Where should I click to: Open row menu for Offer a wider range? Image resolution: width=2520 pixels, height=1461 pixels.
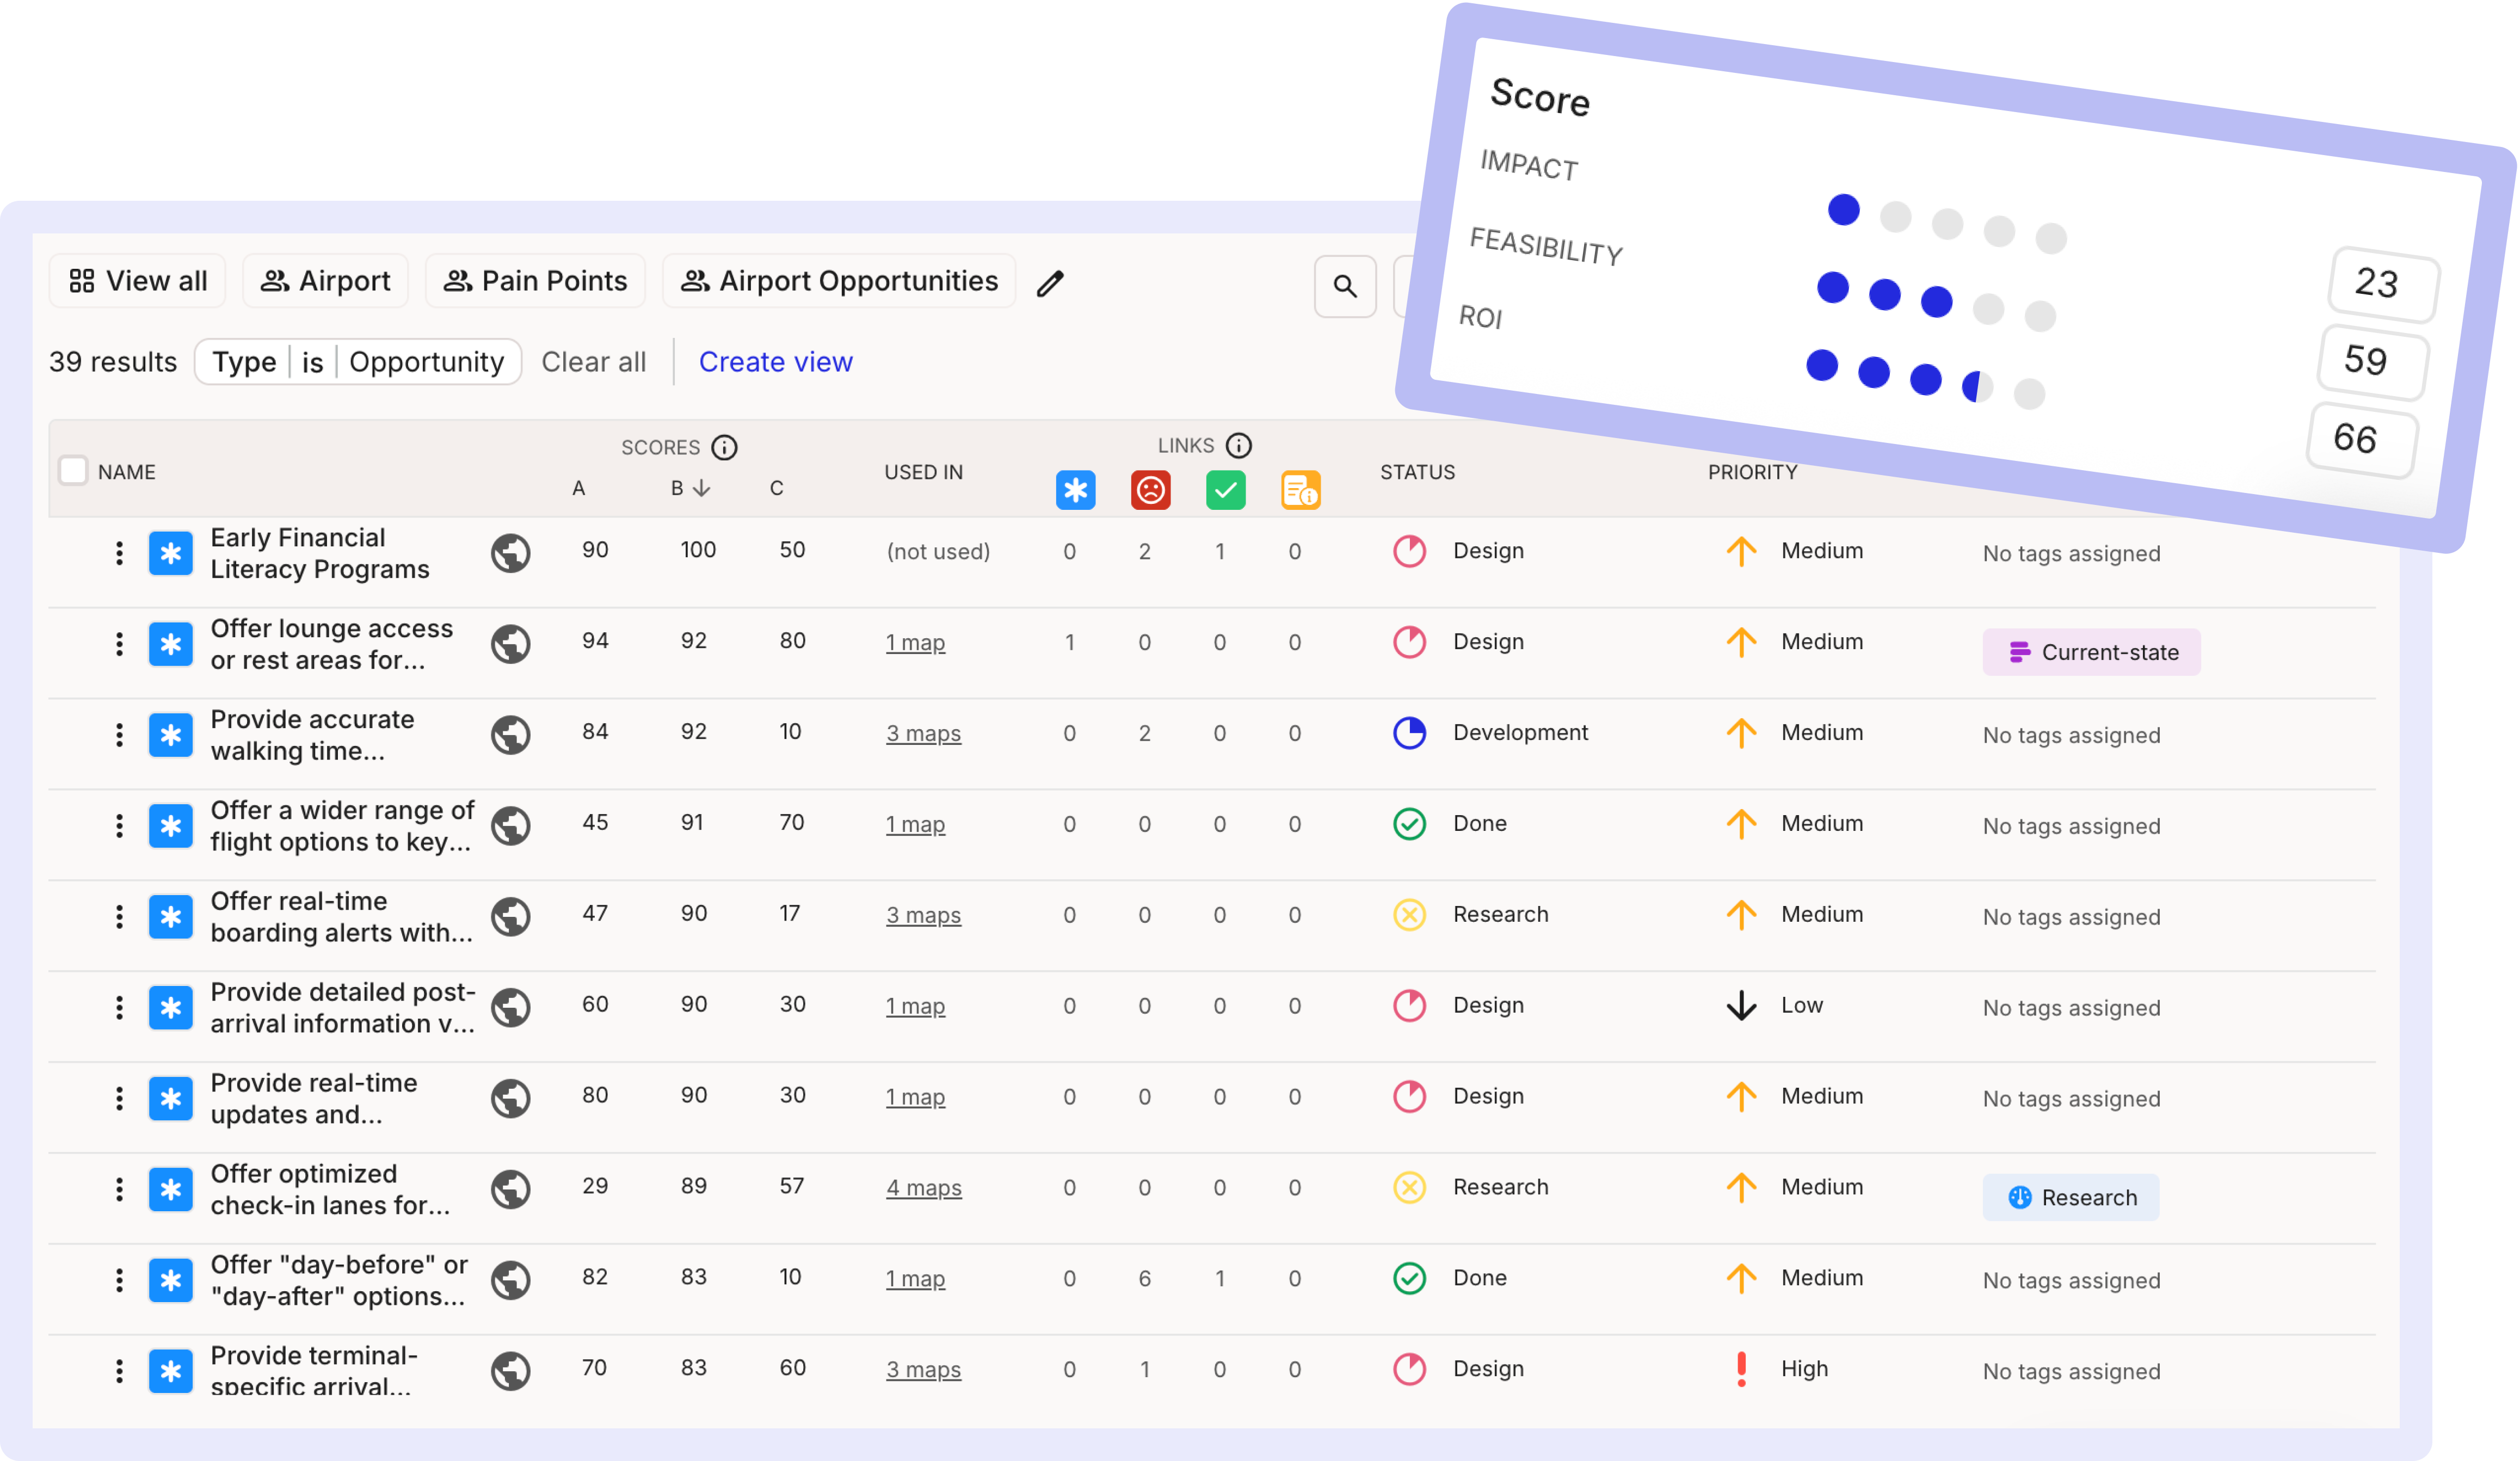click(119, 826)
